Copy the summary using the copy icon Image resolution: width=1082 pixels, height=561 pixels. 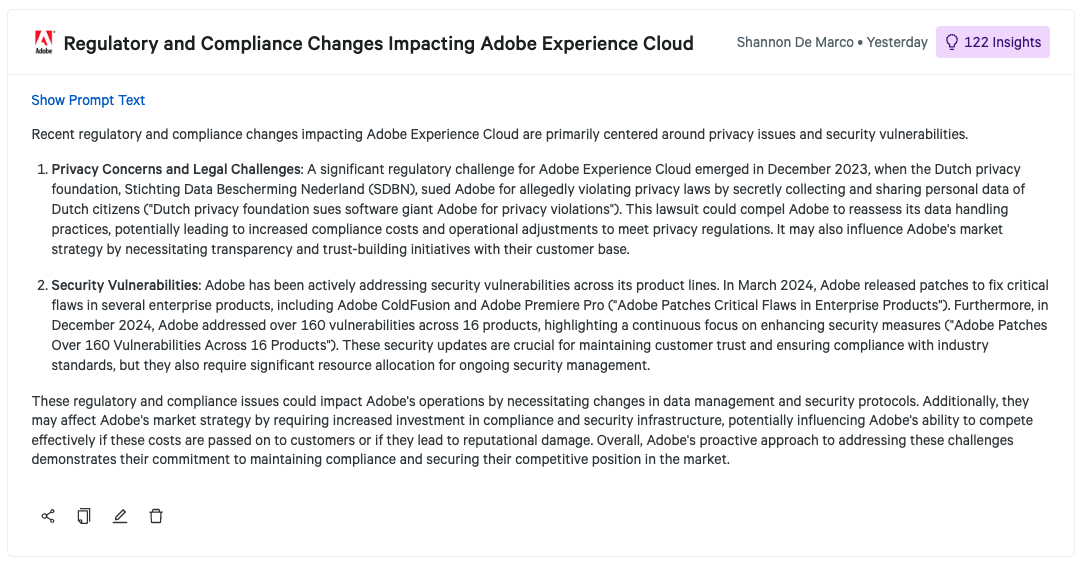point(84,516)
